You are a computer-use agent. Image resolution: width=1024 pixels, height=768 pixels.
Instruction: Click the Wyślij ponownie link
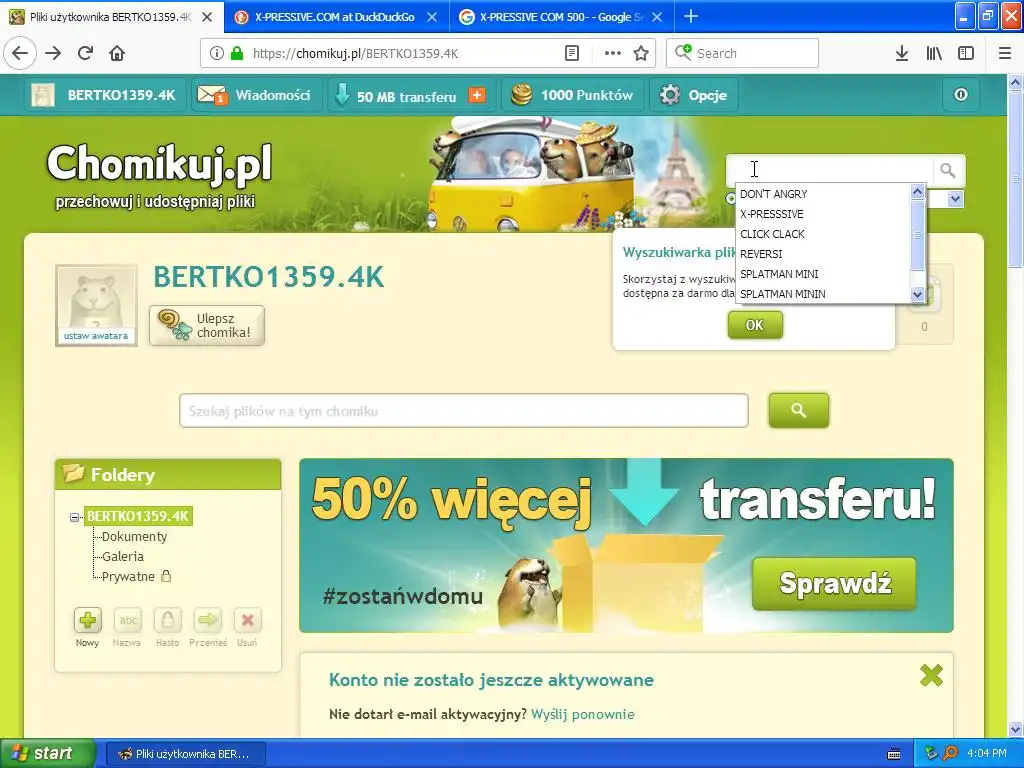pyautogui.click(x=583, y=714)
